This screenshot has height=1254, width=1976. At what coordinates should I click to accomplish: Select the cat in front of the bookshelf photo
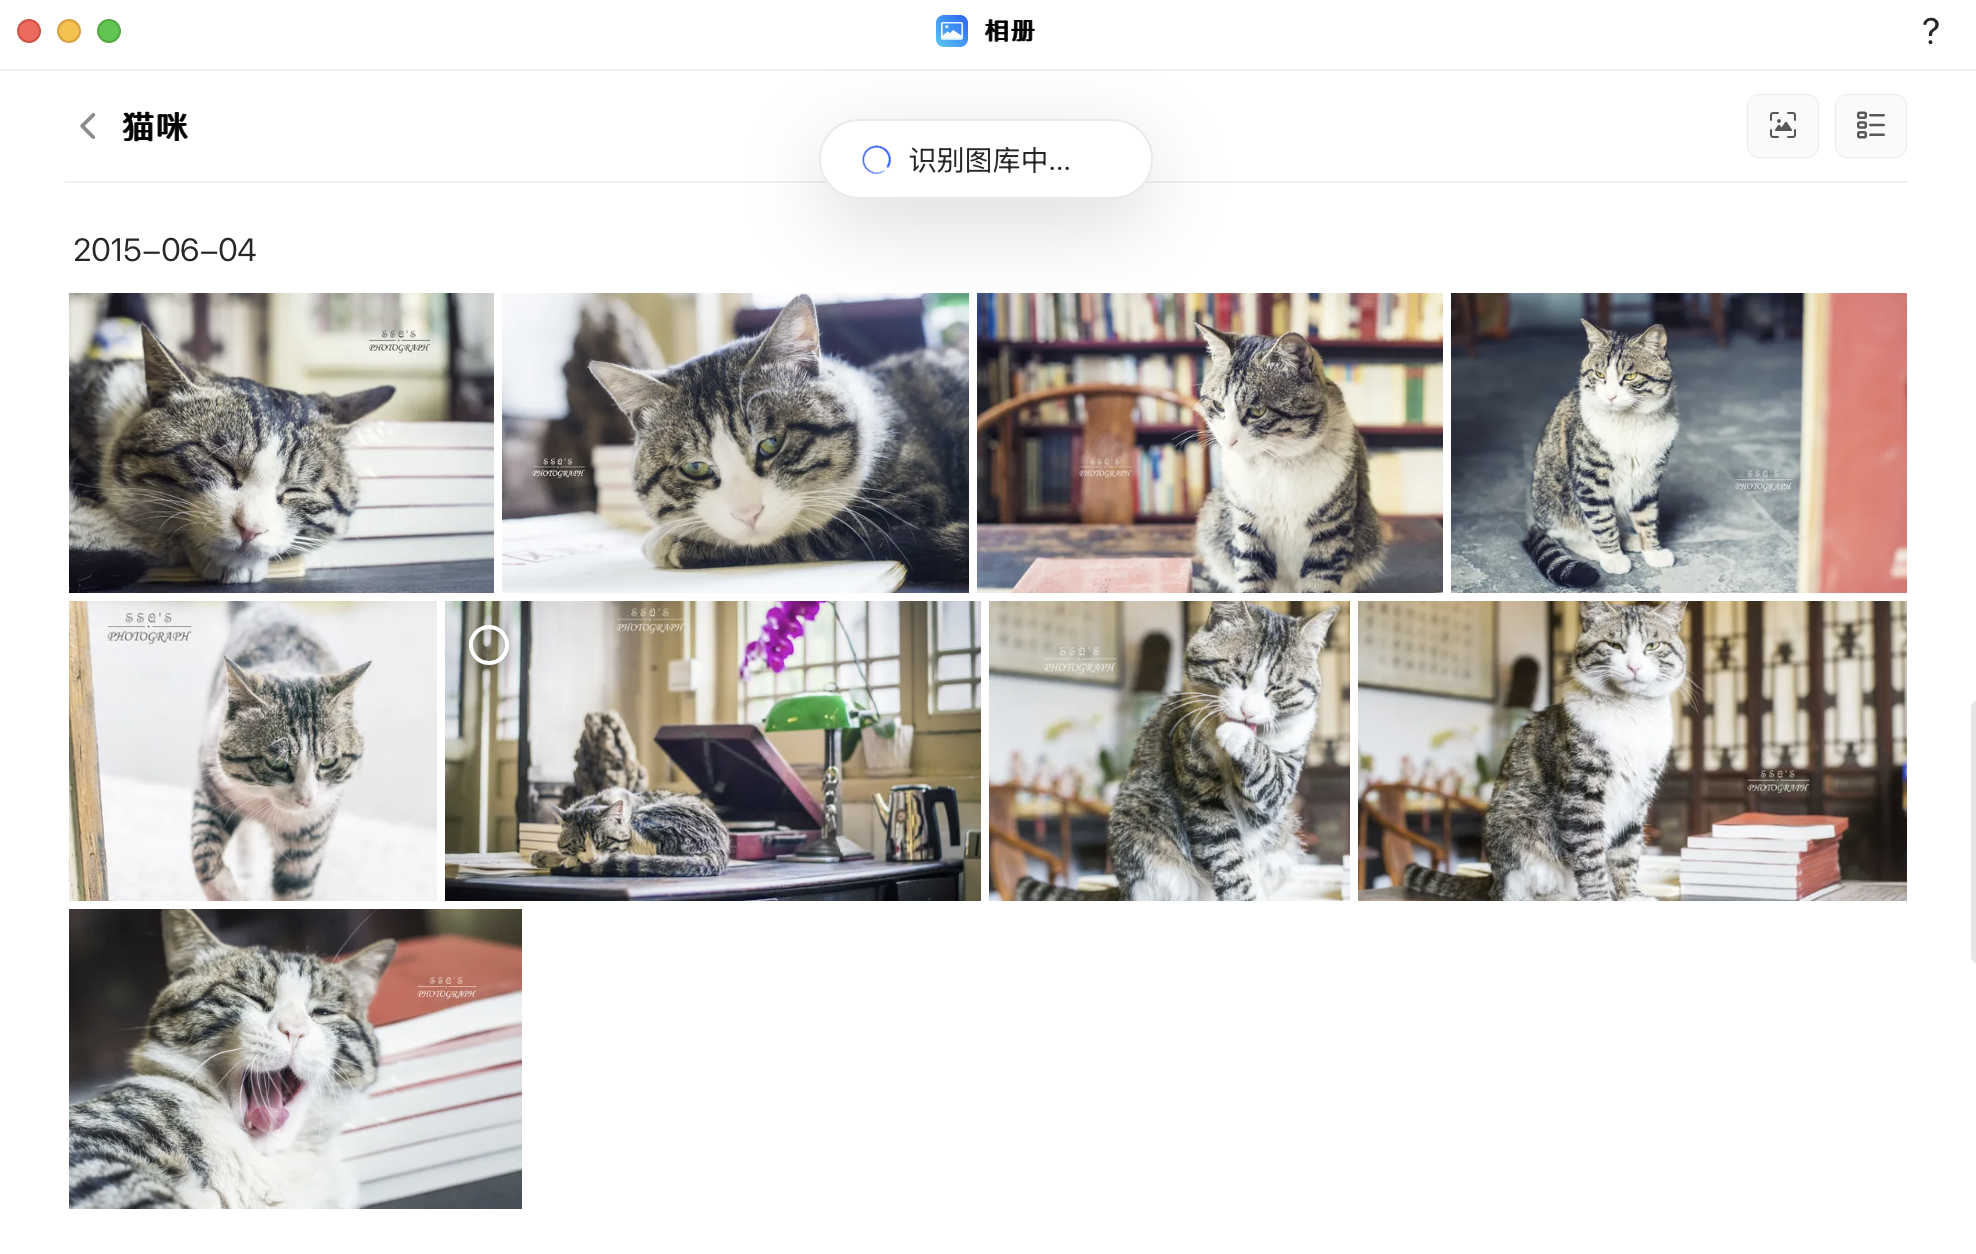coord(1209,443)
